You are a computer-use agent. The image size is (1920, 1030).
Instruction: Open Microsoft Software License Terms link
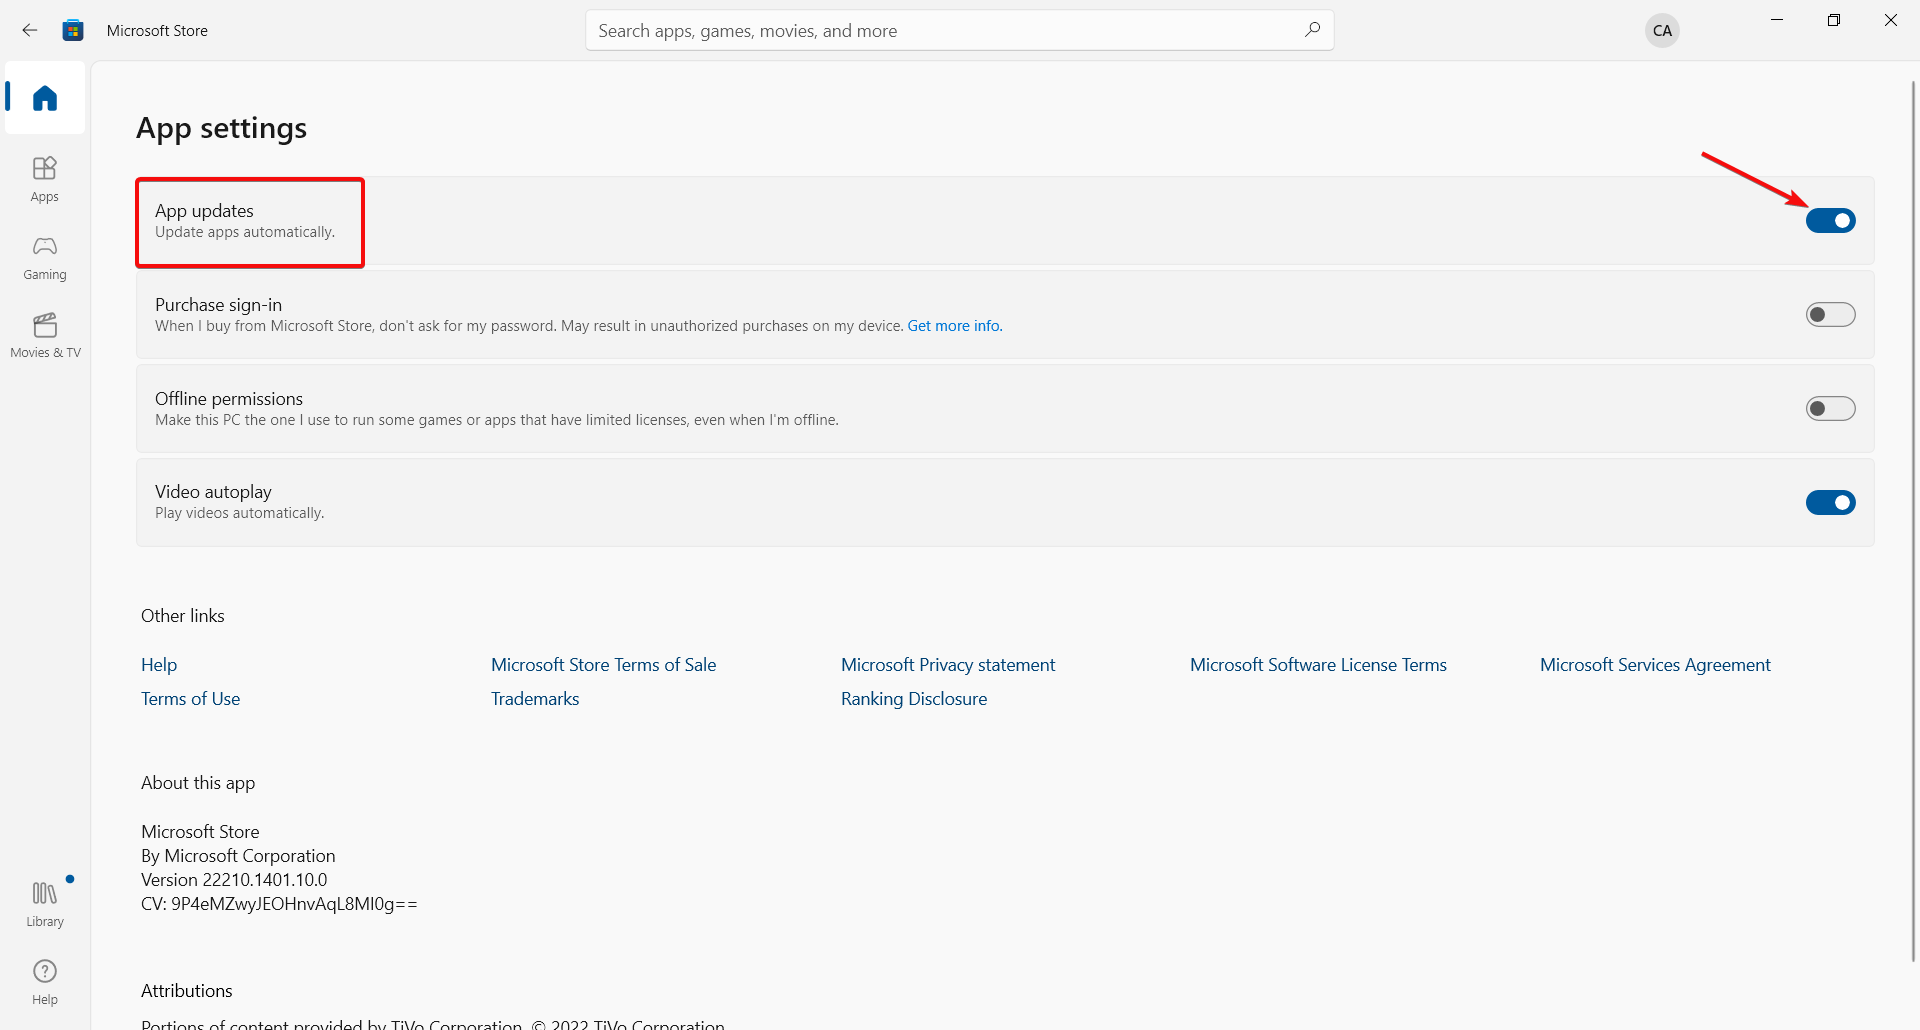click(1318, 665)
